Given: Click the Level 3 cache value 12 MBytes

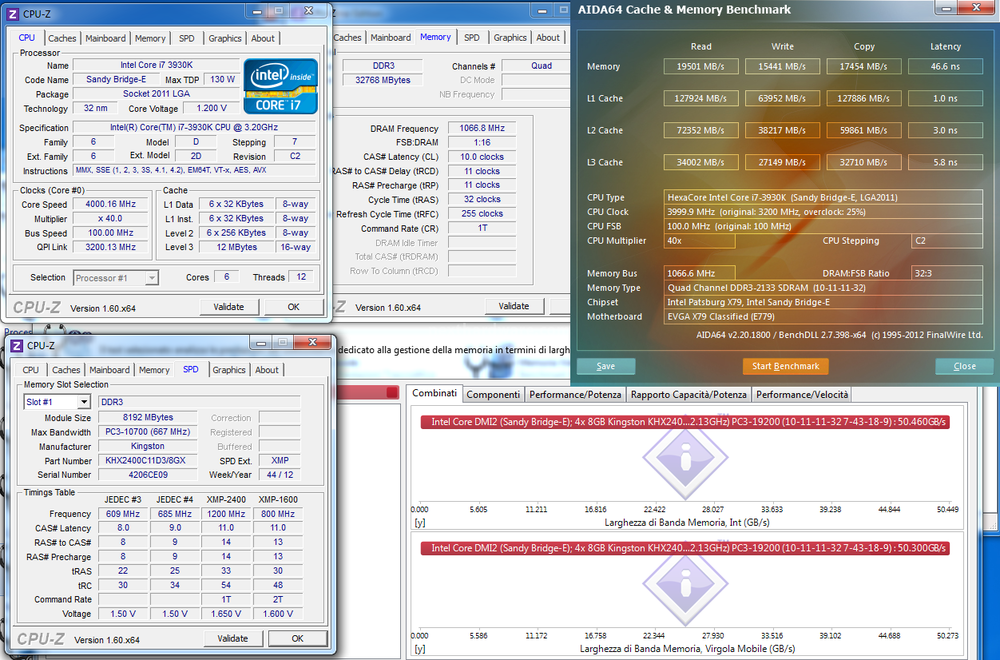Looking at the screenshot, I should (237, 247).
